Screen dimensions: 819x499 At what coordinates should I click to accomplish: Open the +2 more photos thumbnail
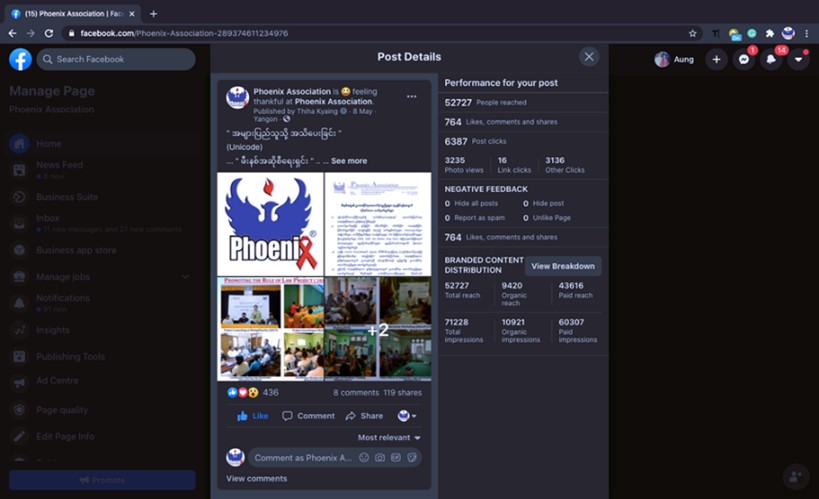pos(378,329)
